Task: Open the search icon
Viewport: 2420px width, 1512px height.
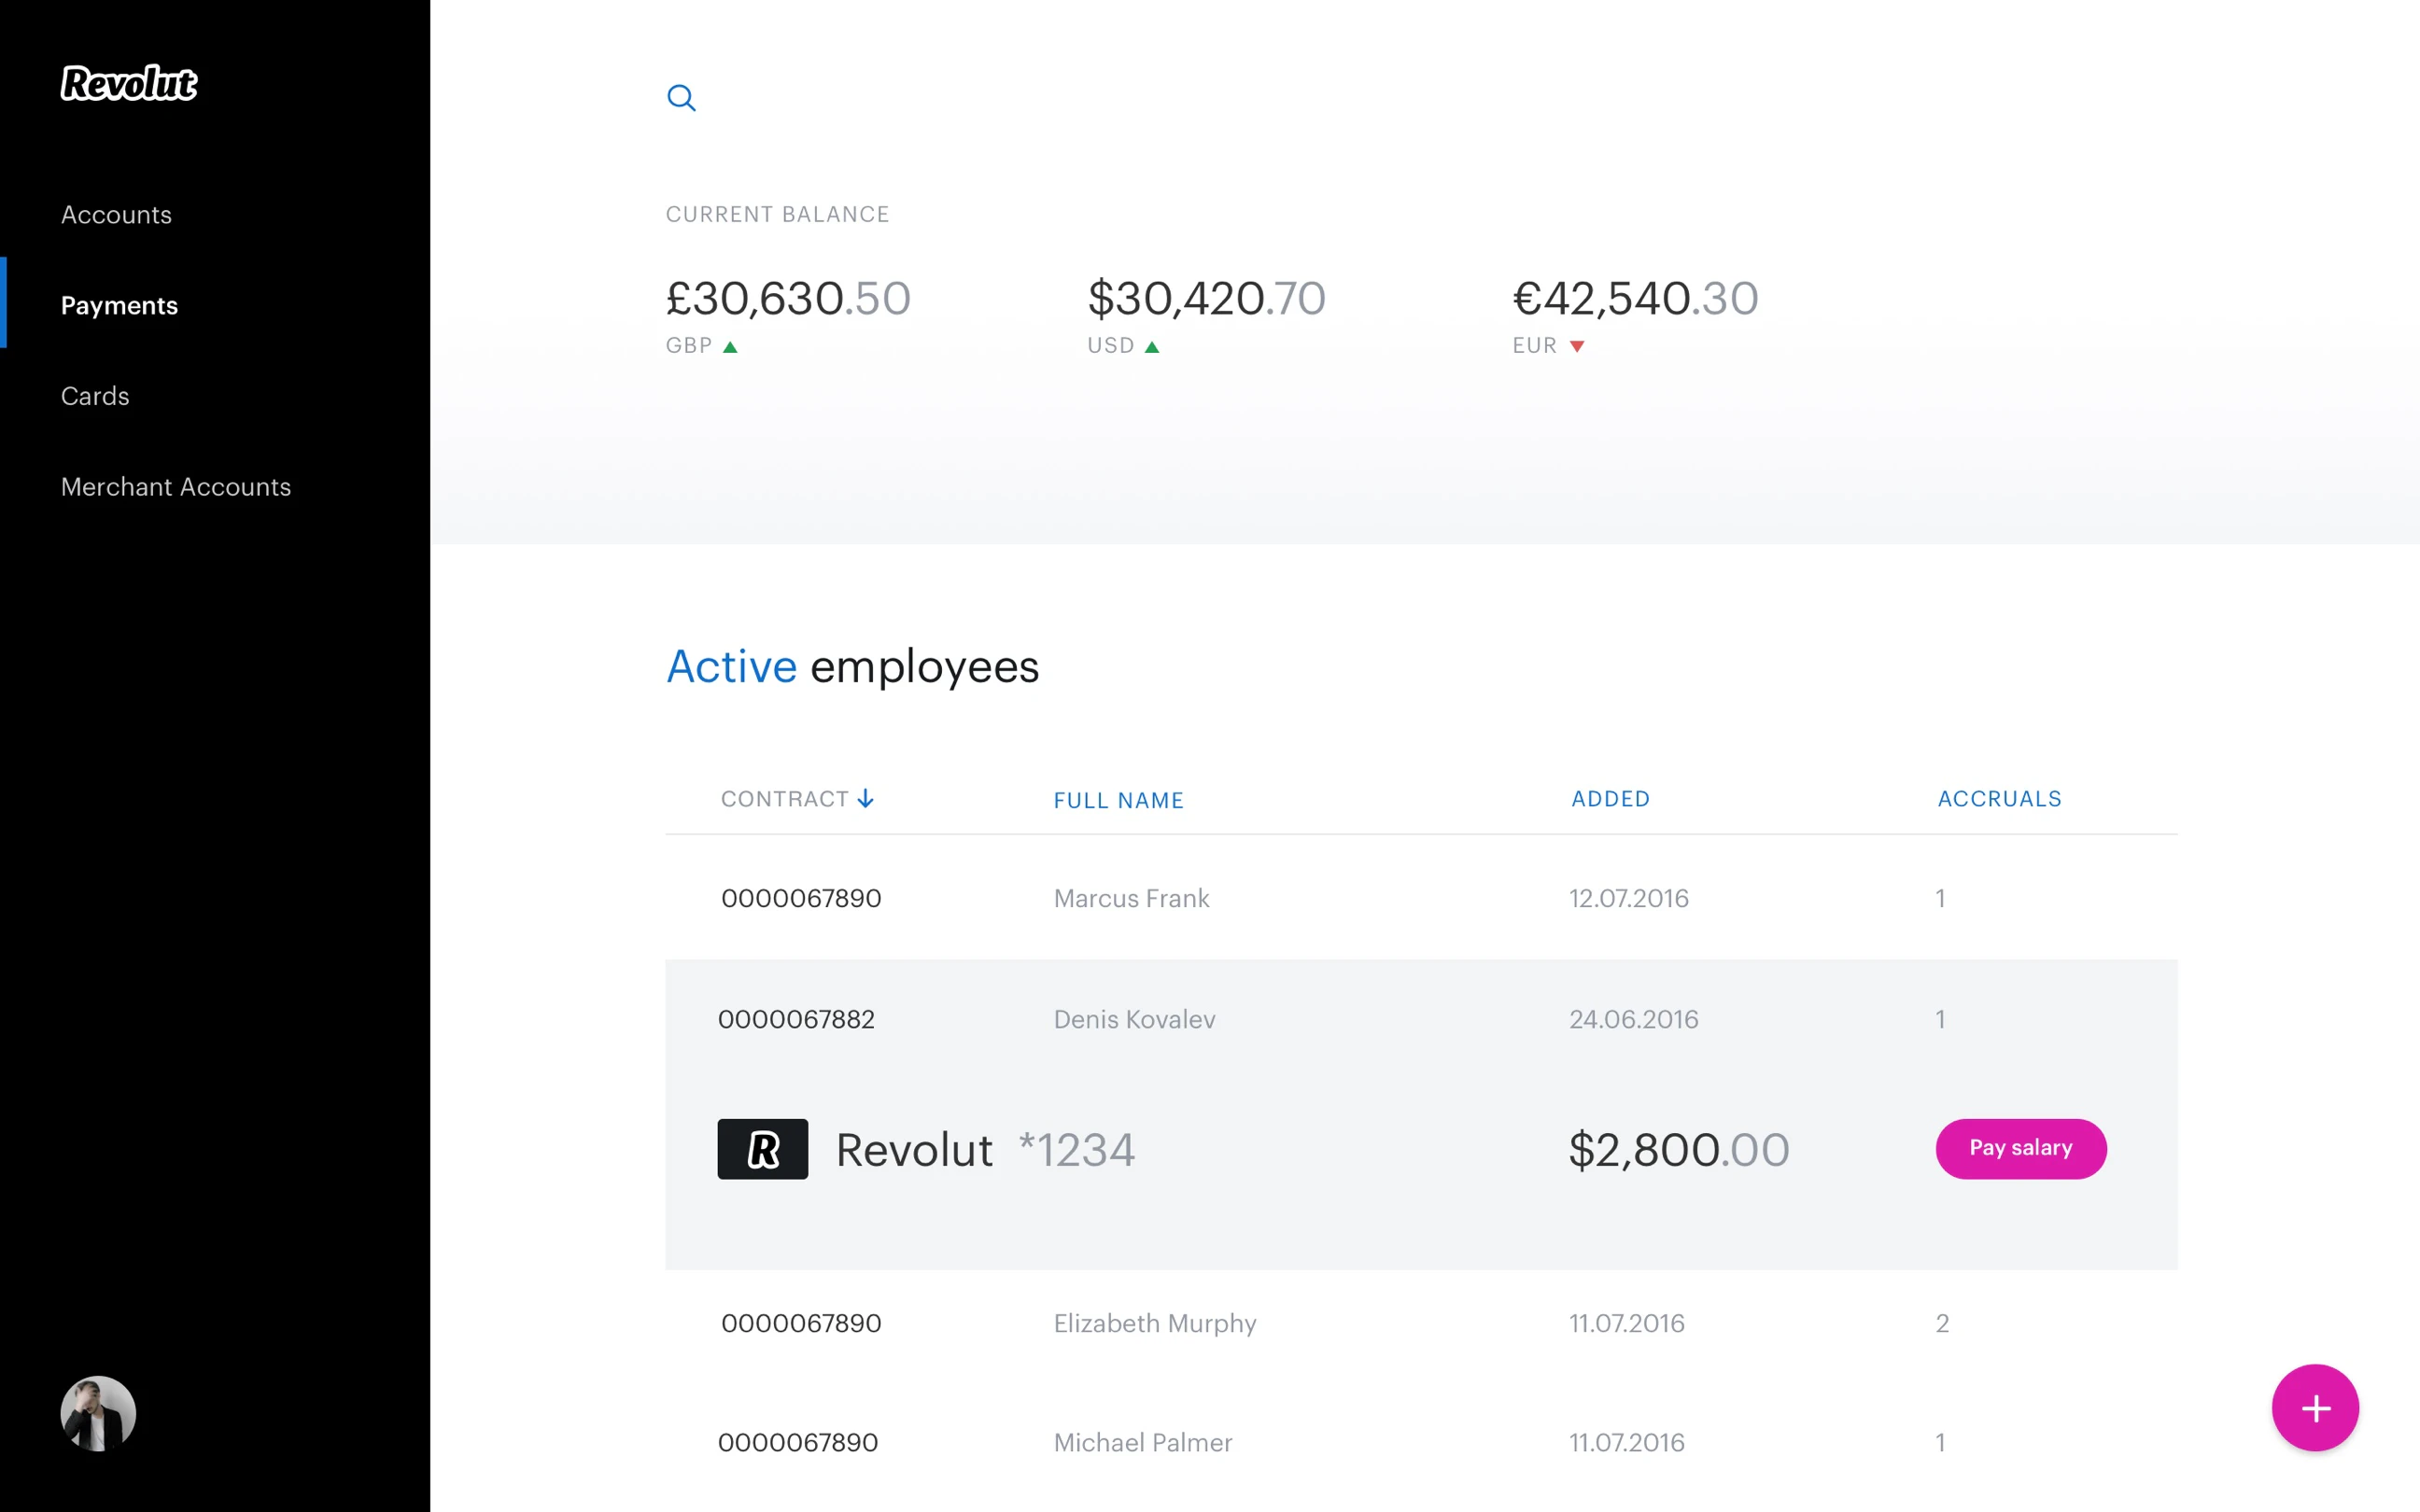Action: (x=681, y=97)
